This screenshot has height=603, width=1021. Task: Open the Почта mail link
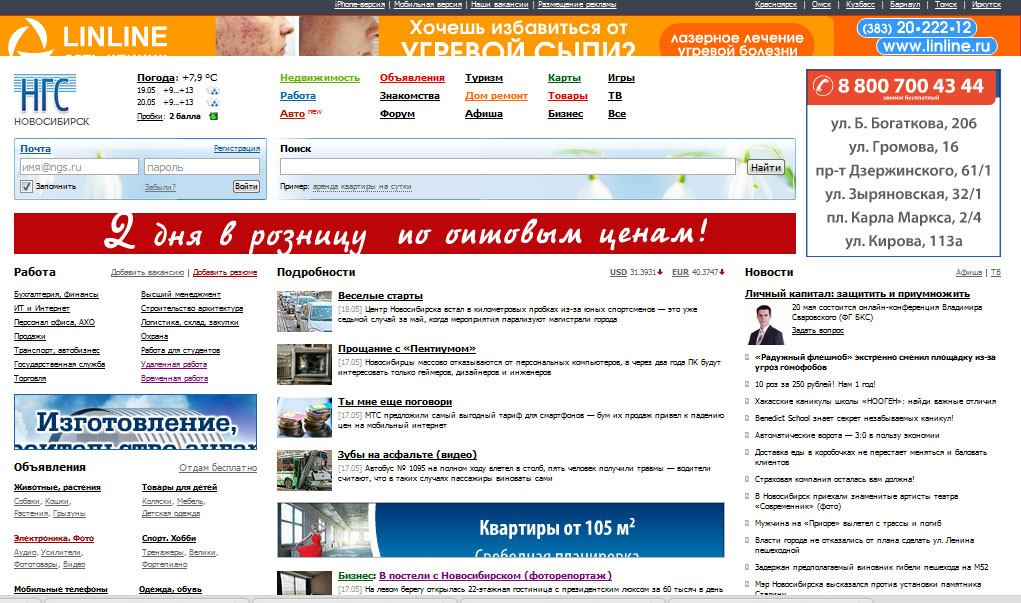click(35, 148)
